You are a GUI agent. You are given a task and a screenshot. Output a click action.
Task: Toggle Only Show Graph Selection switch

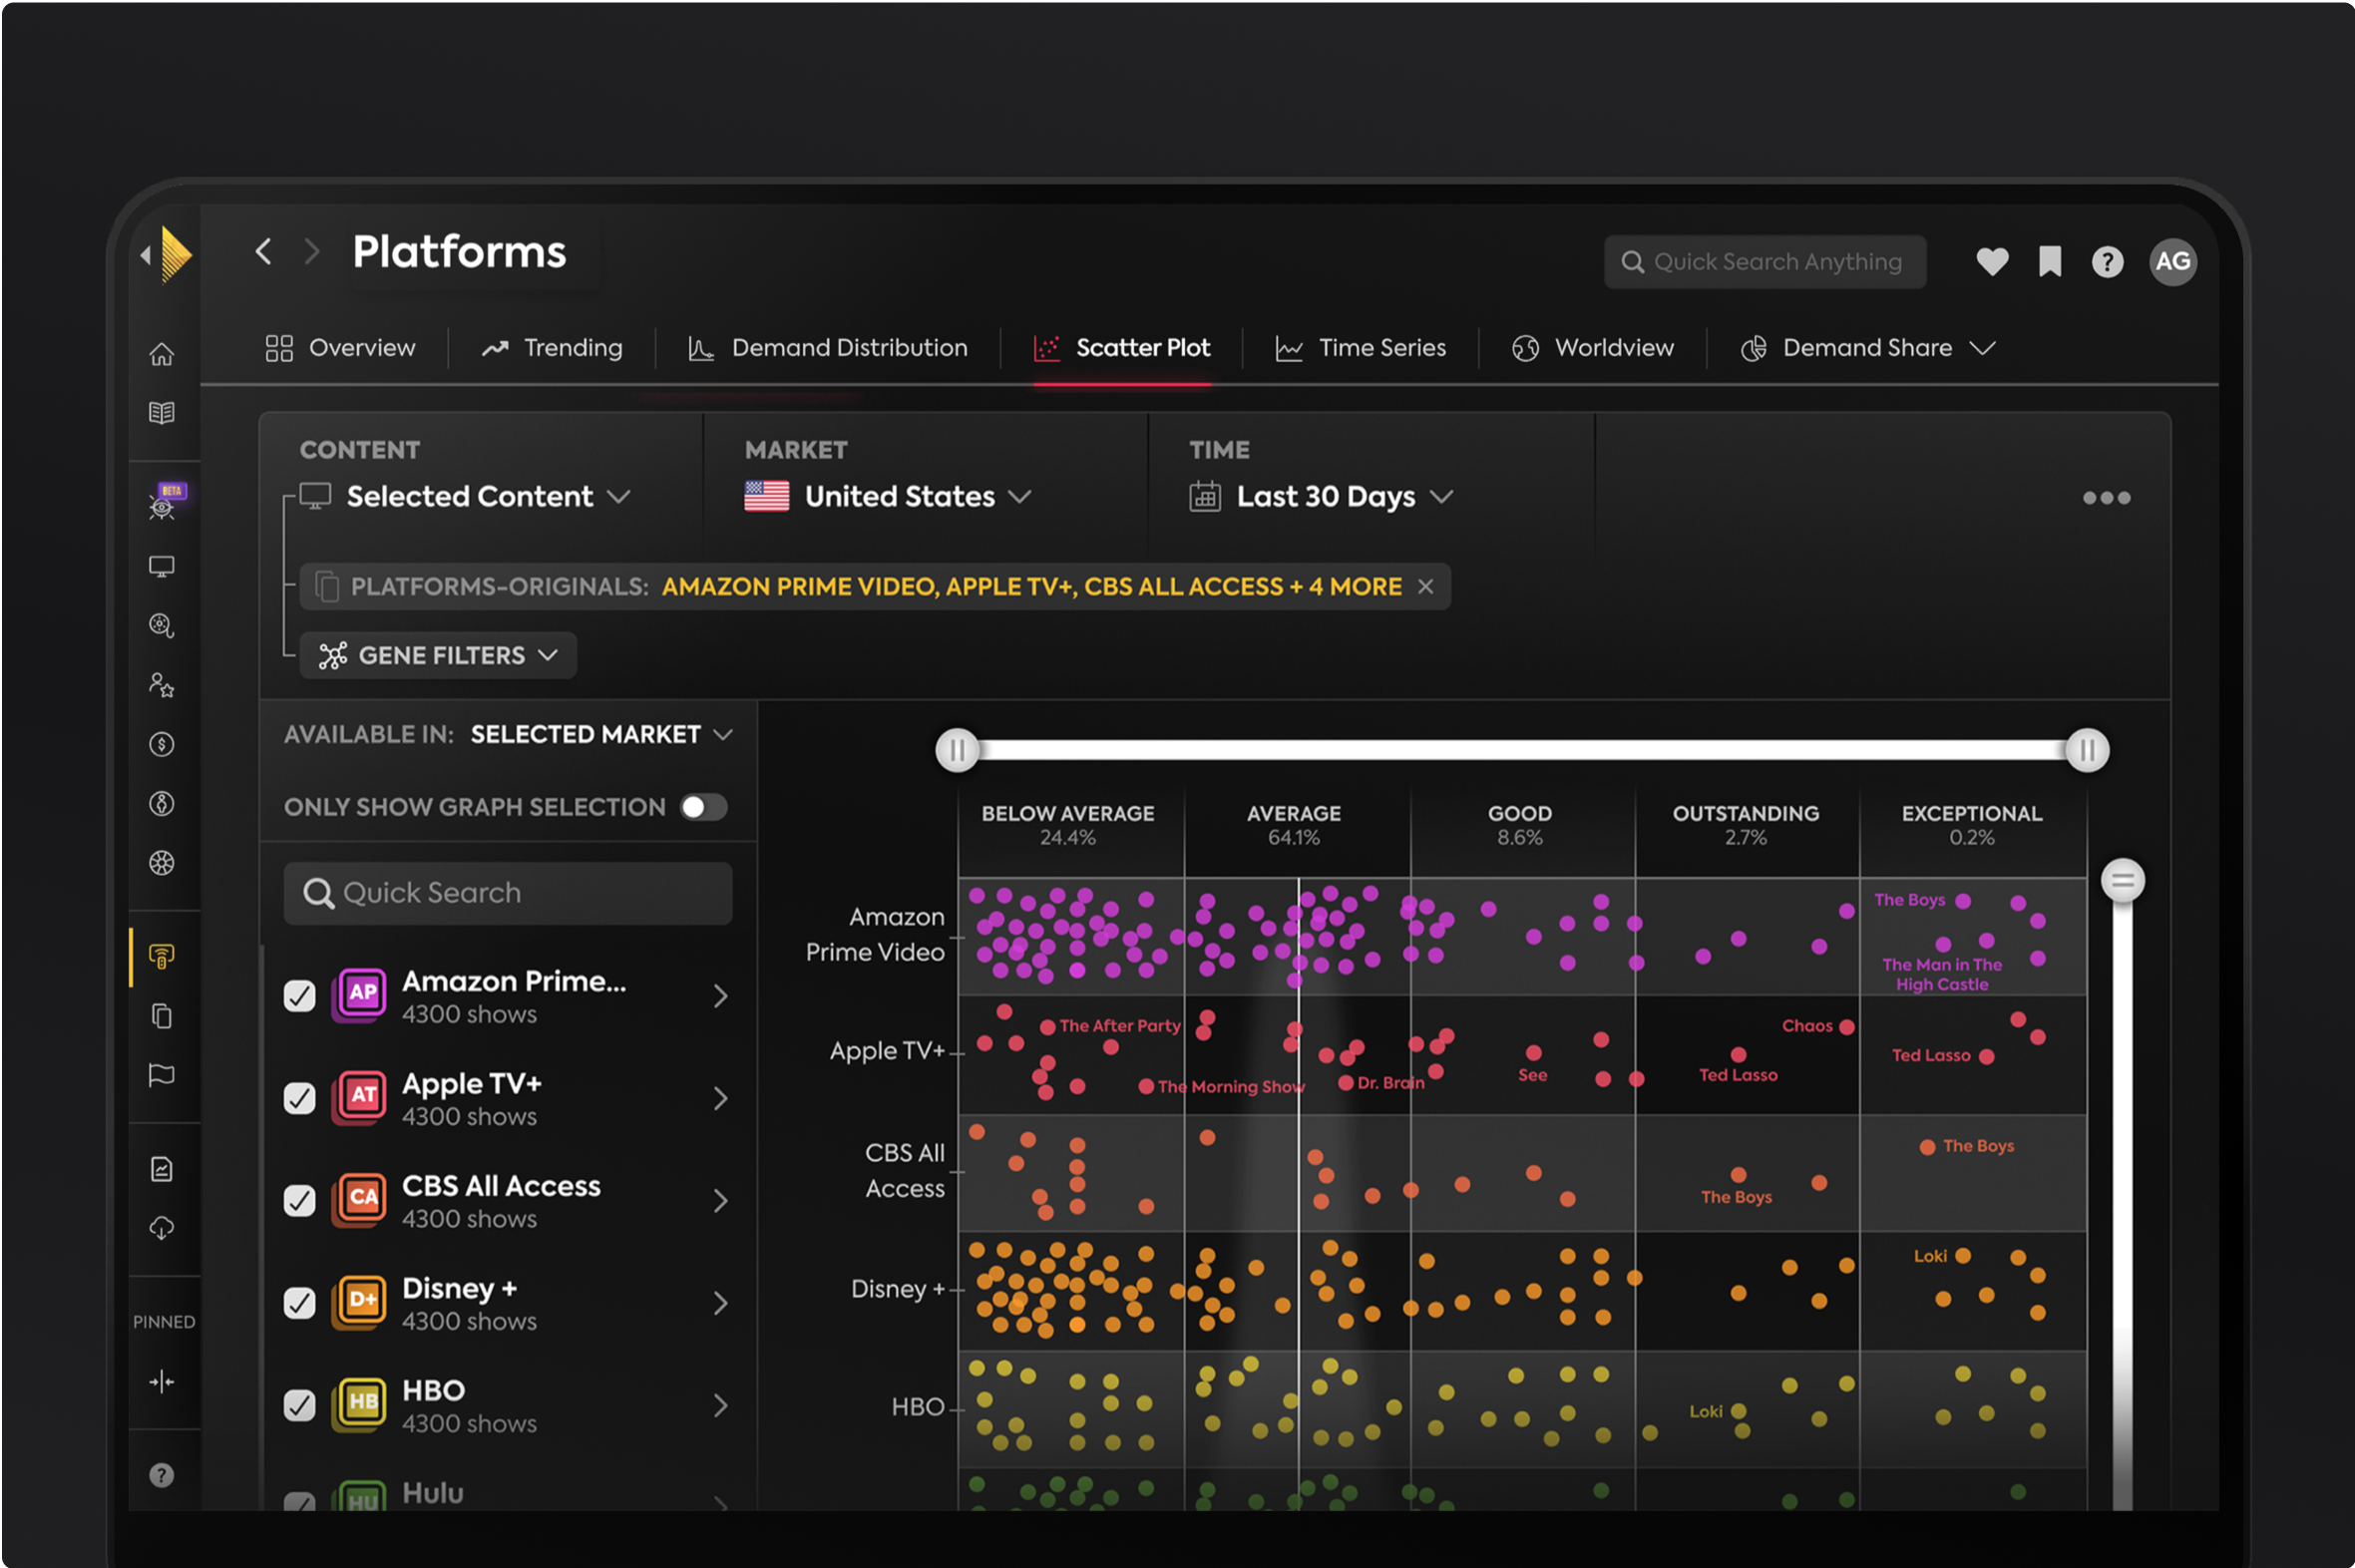(704, 807)
